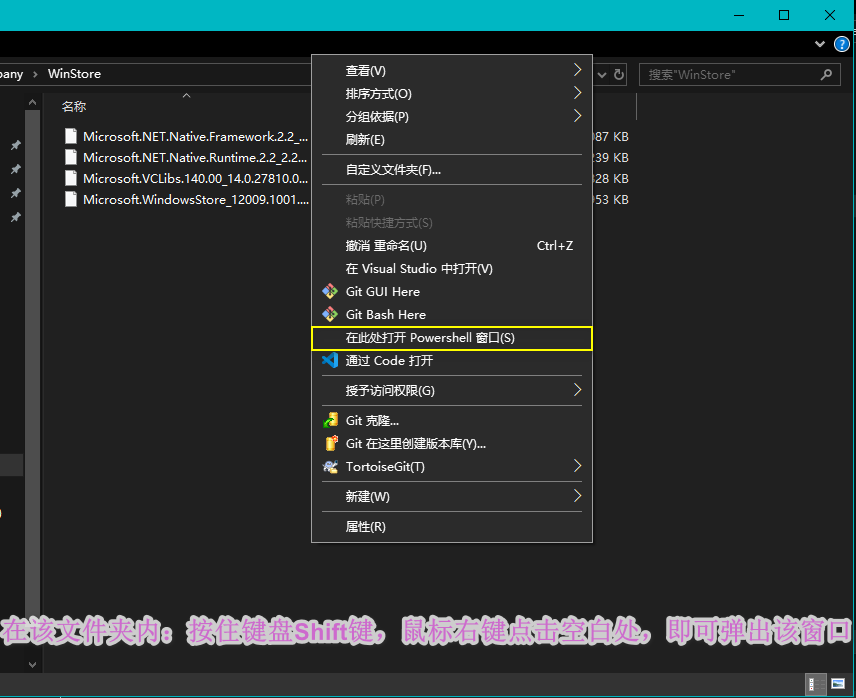Select 在 Visual Studio 中打开(V)
856x698 pixels.
tap(452, 269)
